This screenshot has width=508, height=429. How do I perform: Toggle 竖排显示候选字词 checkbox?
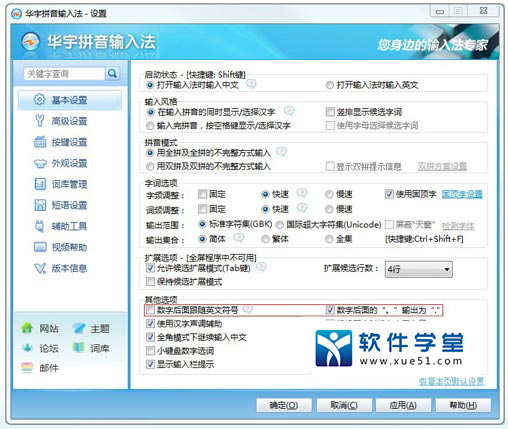tap(330, 112)
